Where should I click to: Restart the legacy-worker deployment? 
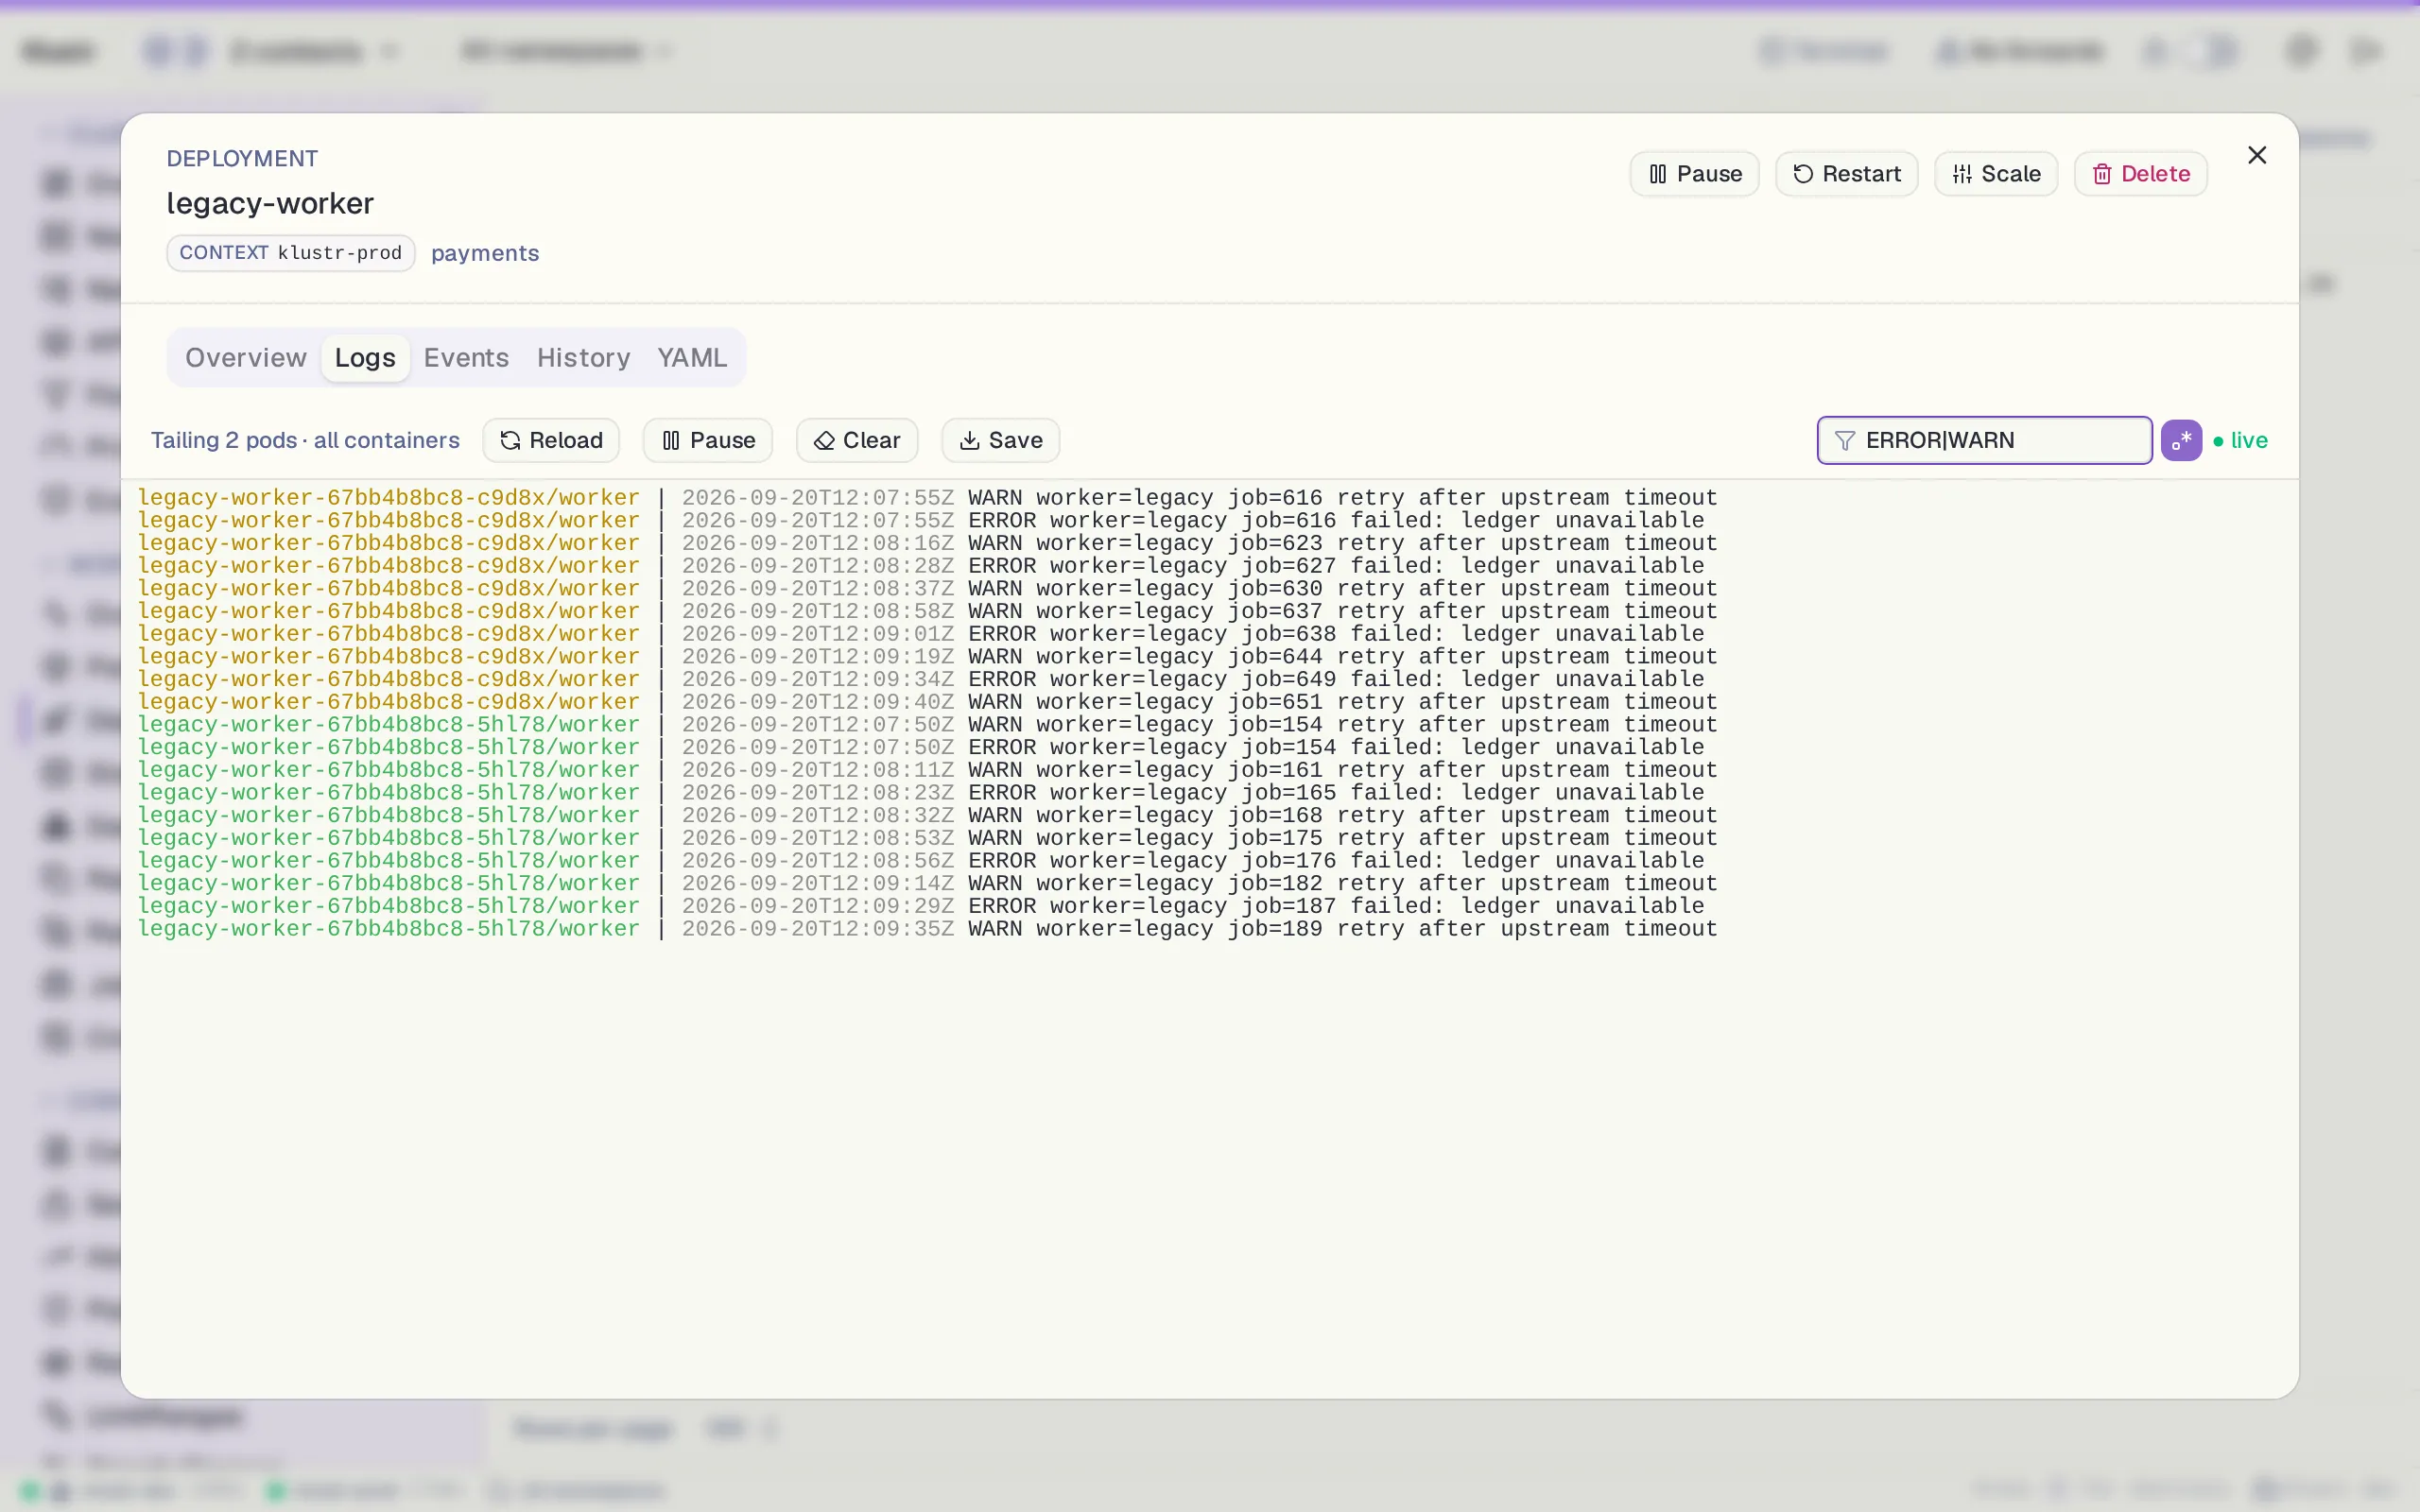pos(1846,174)
